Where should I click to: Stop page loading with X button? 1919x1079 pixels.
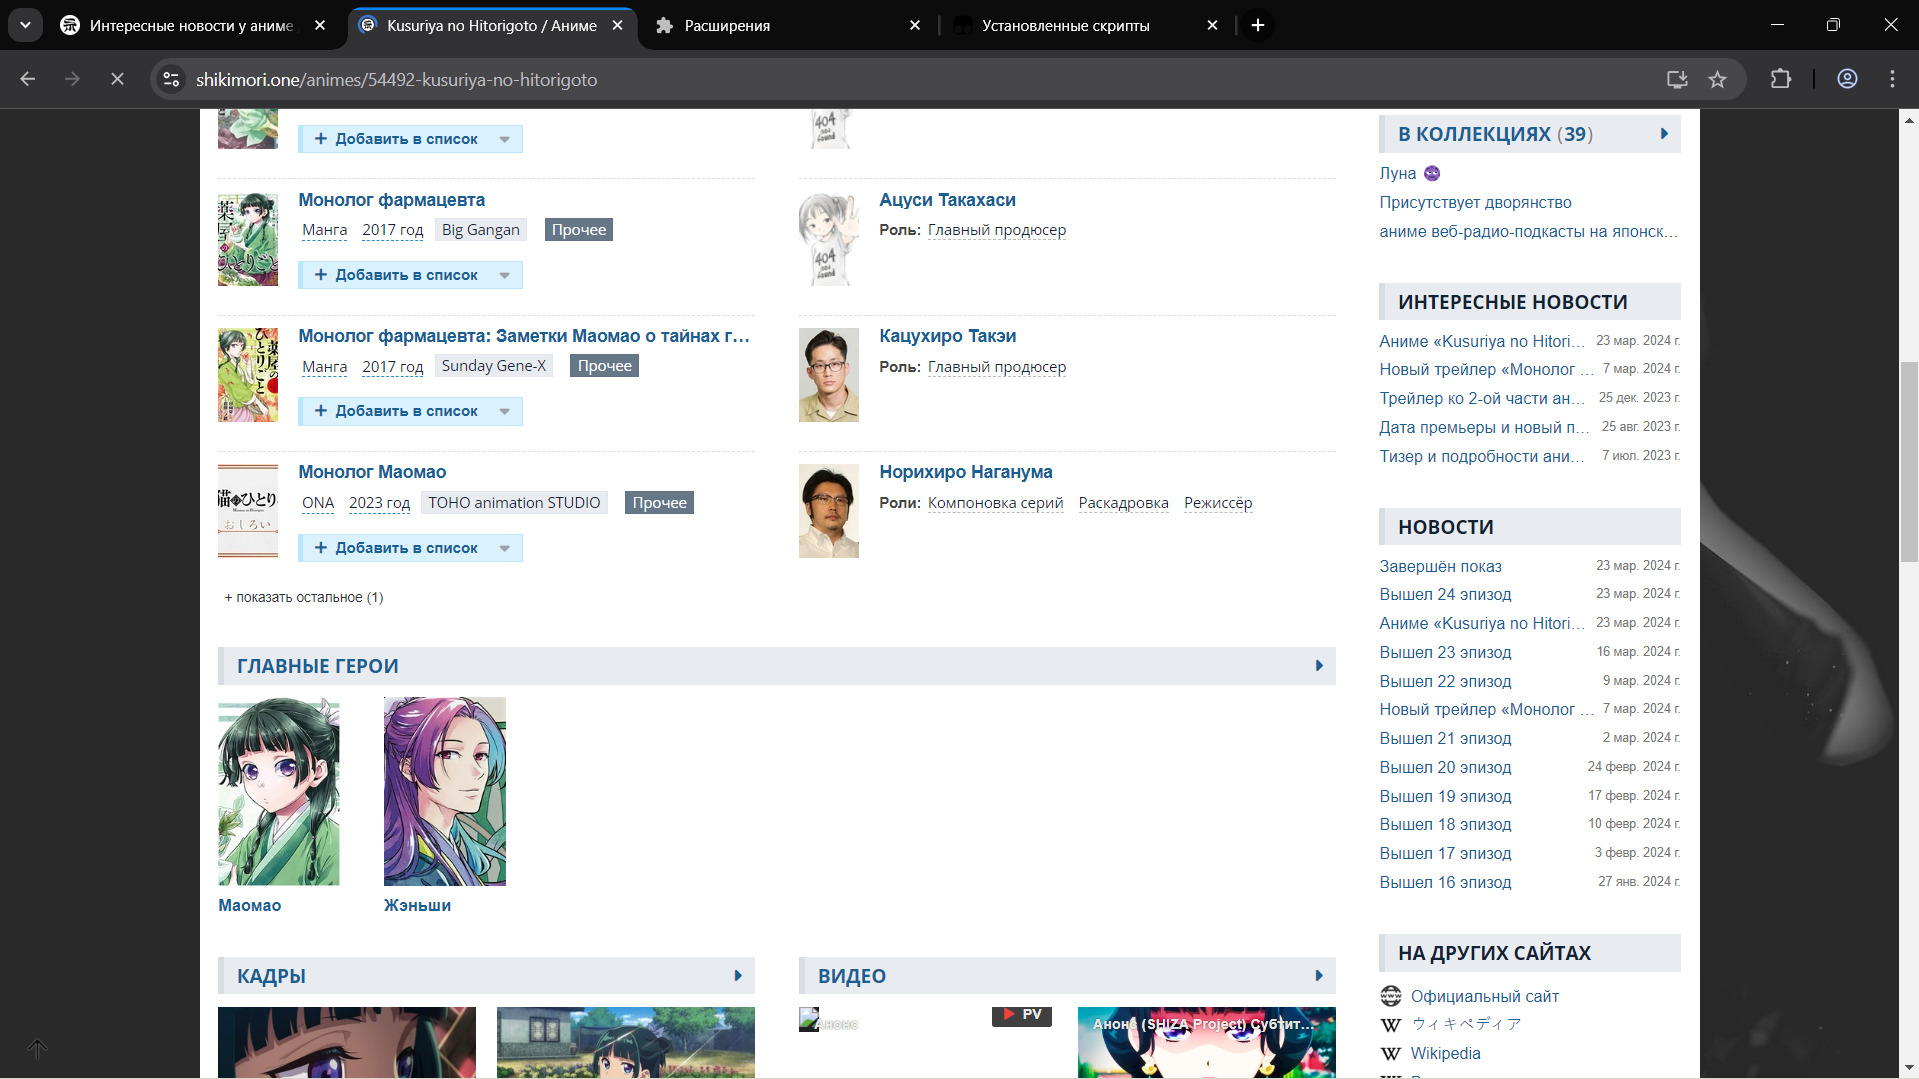(x=117, y=79)
